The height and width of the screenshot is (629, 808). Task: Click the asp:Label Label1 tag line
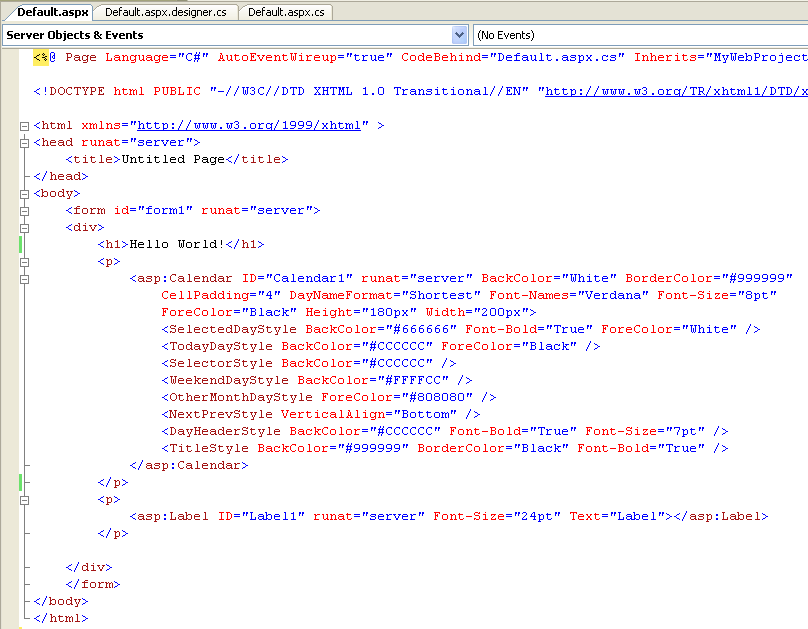click(x=448, y=516)
